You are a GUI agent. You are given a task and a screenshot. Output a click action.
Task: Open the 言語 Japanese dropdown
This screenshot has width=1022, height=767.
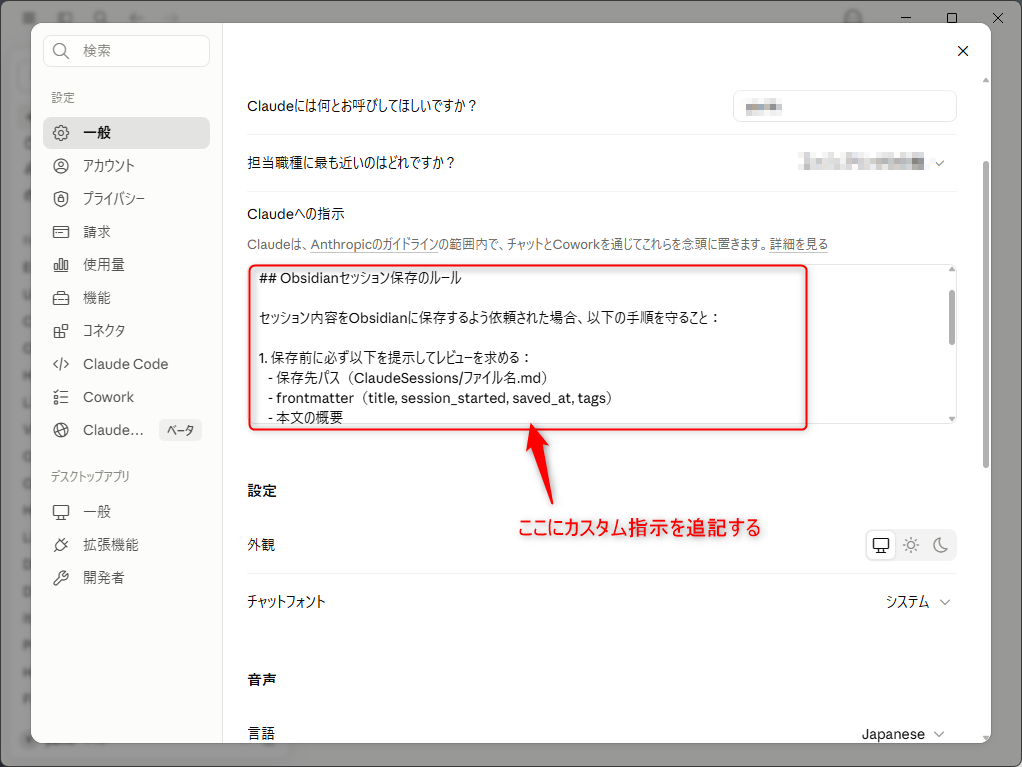[903, 734]
